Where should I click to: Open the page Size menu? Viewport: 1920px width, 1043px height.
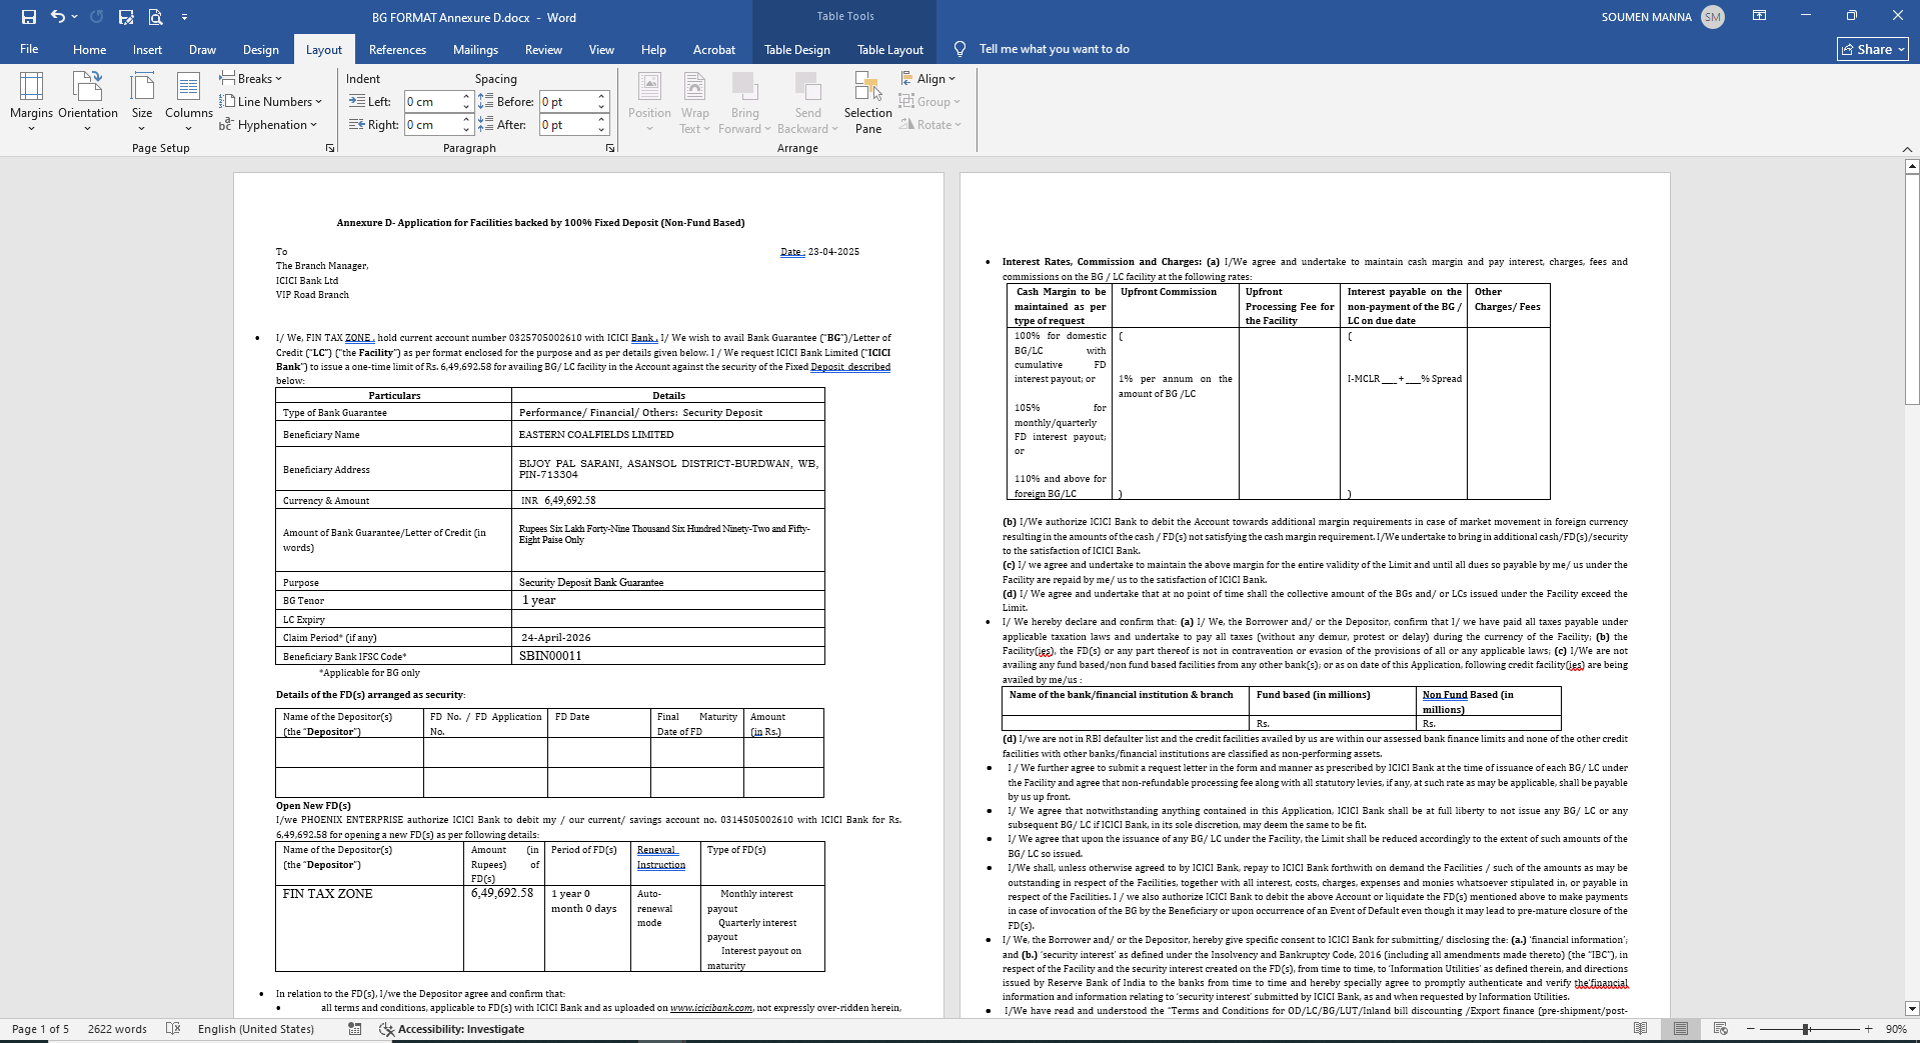[142, 101]
